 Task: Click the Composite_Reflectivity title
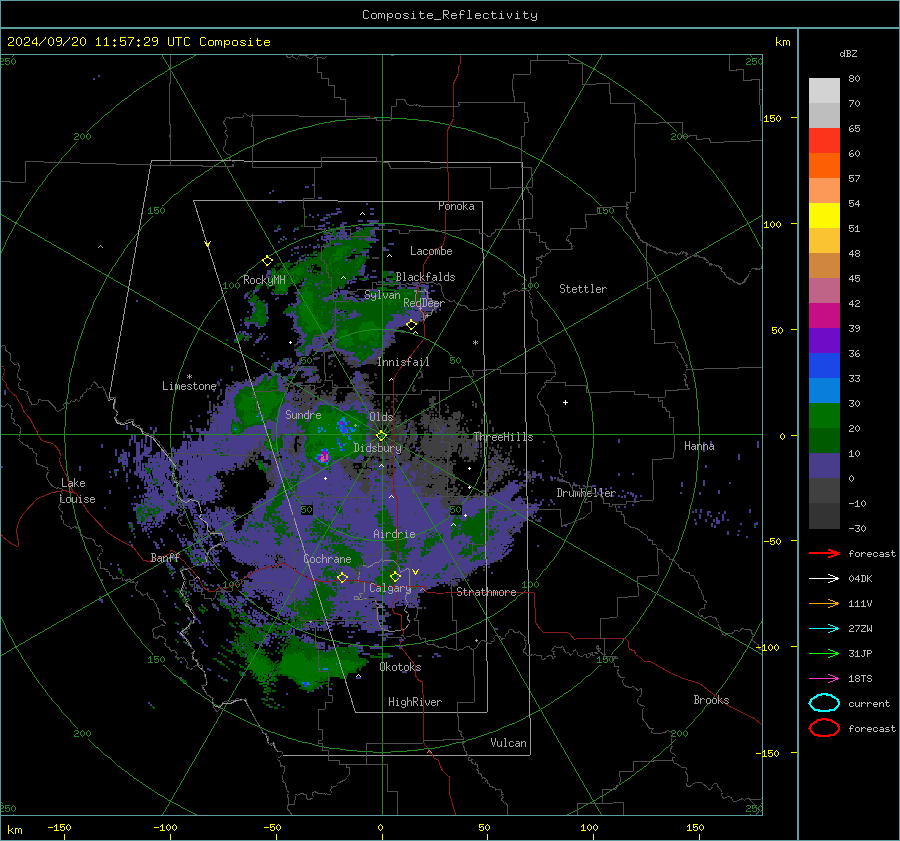450,15
